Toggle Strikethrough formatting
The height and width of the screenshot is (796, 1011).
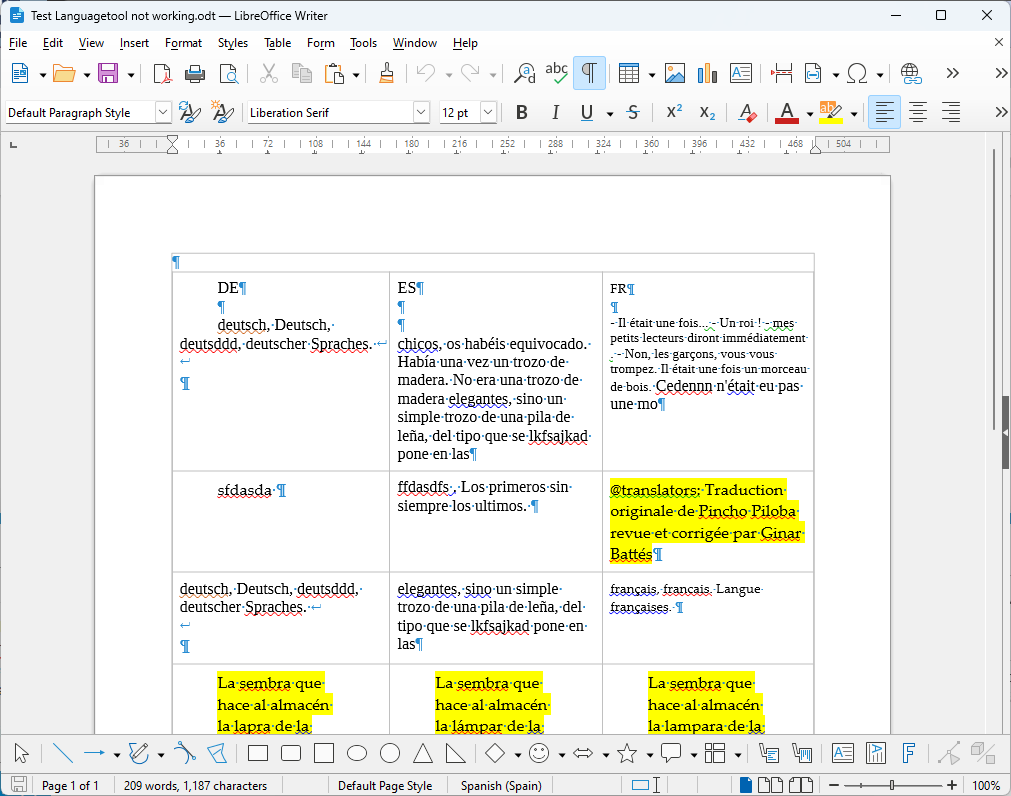tap(633, 113)
